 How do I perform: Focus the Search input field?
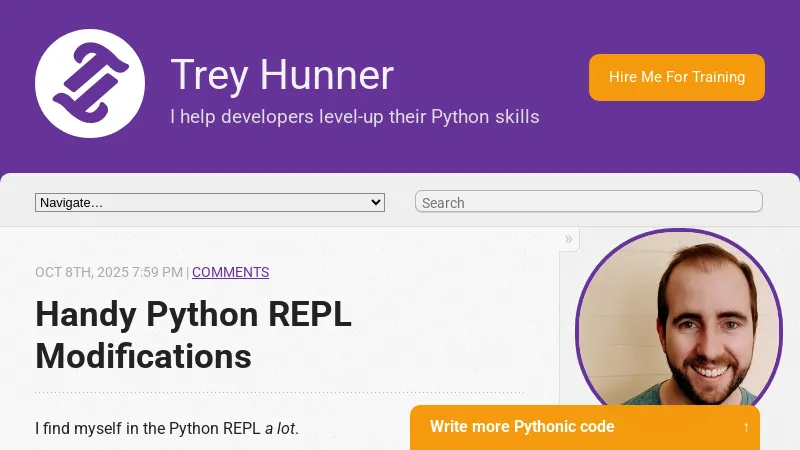click(x=588, y=202)
